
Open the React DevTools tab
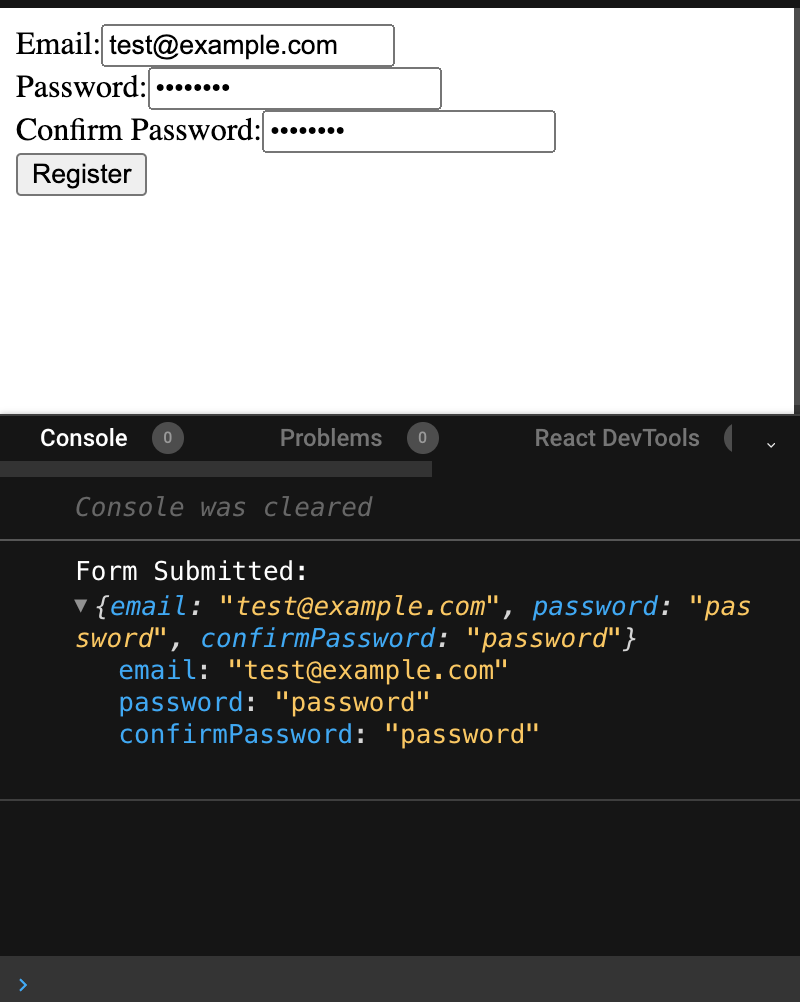[617, 438]
